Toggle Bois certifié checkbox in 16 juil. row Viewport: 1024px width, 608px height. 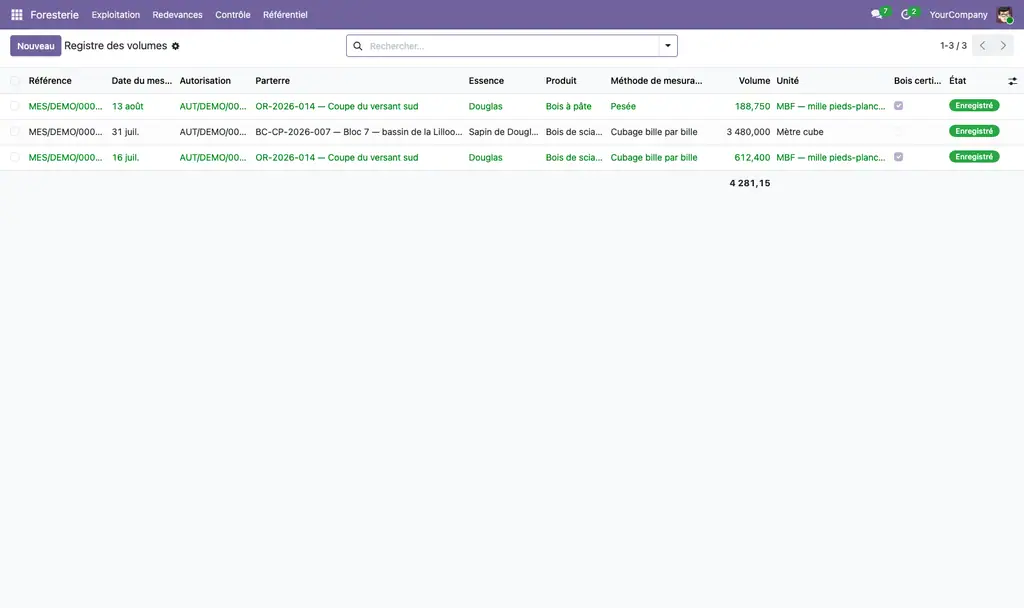tap(899, 157)
